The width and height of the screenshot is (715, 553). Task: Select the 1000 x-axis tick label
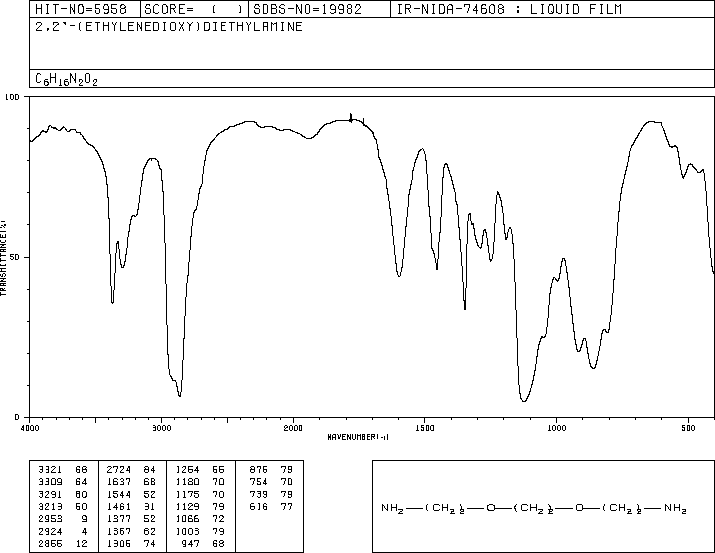556,428
